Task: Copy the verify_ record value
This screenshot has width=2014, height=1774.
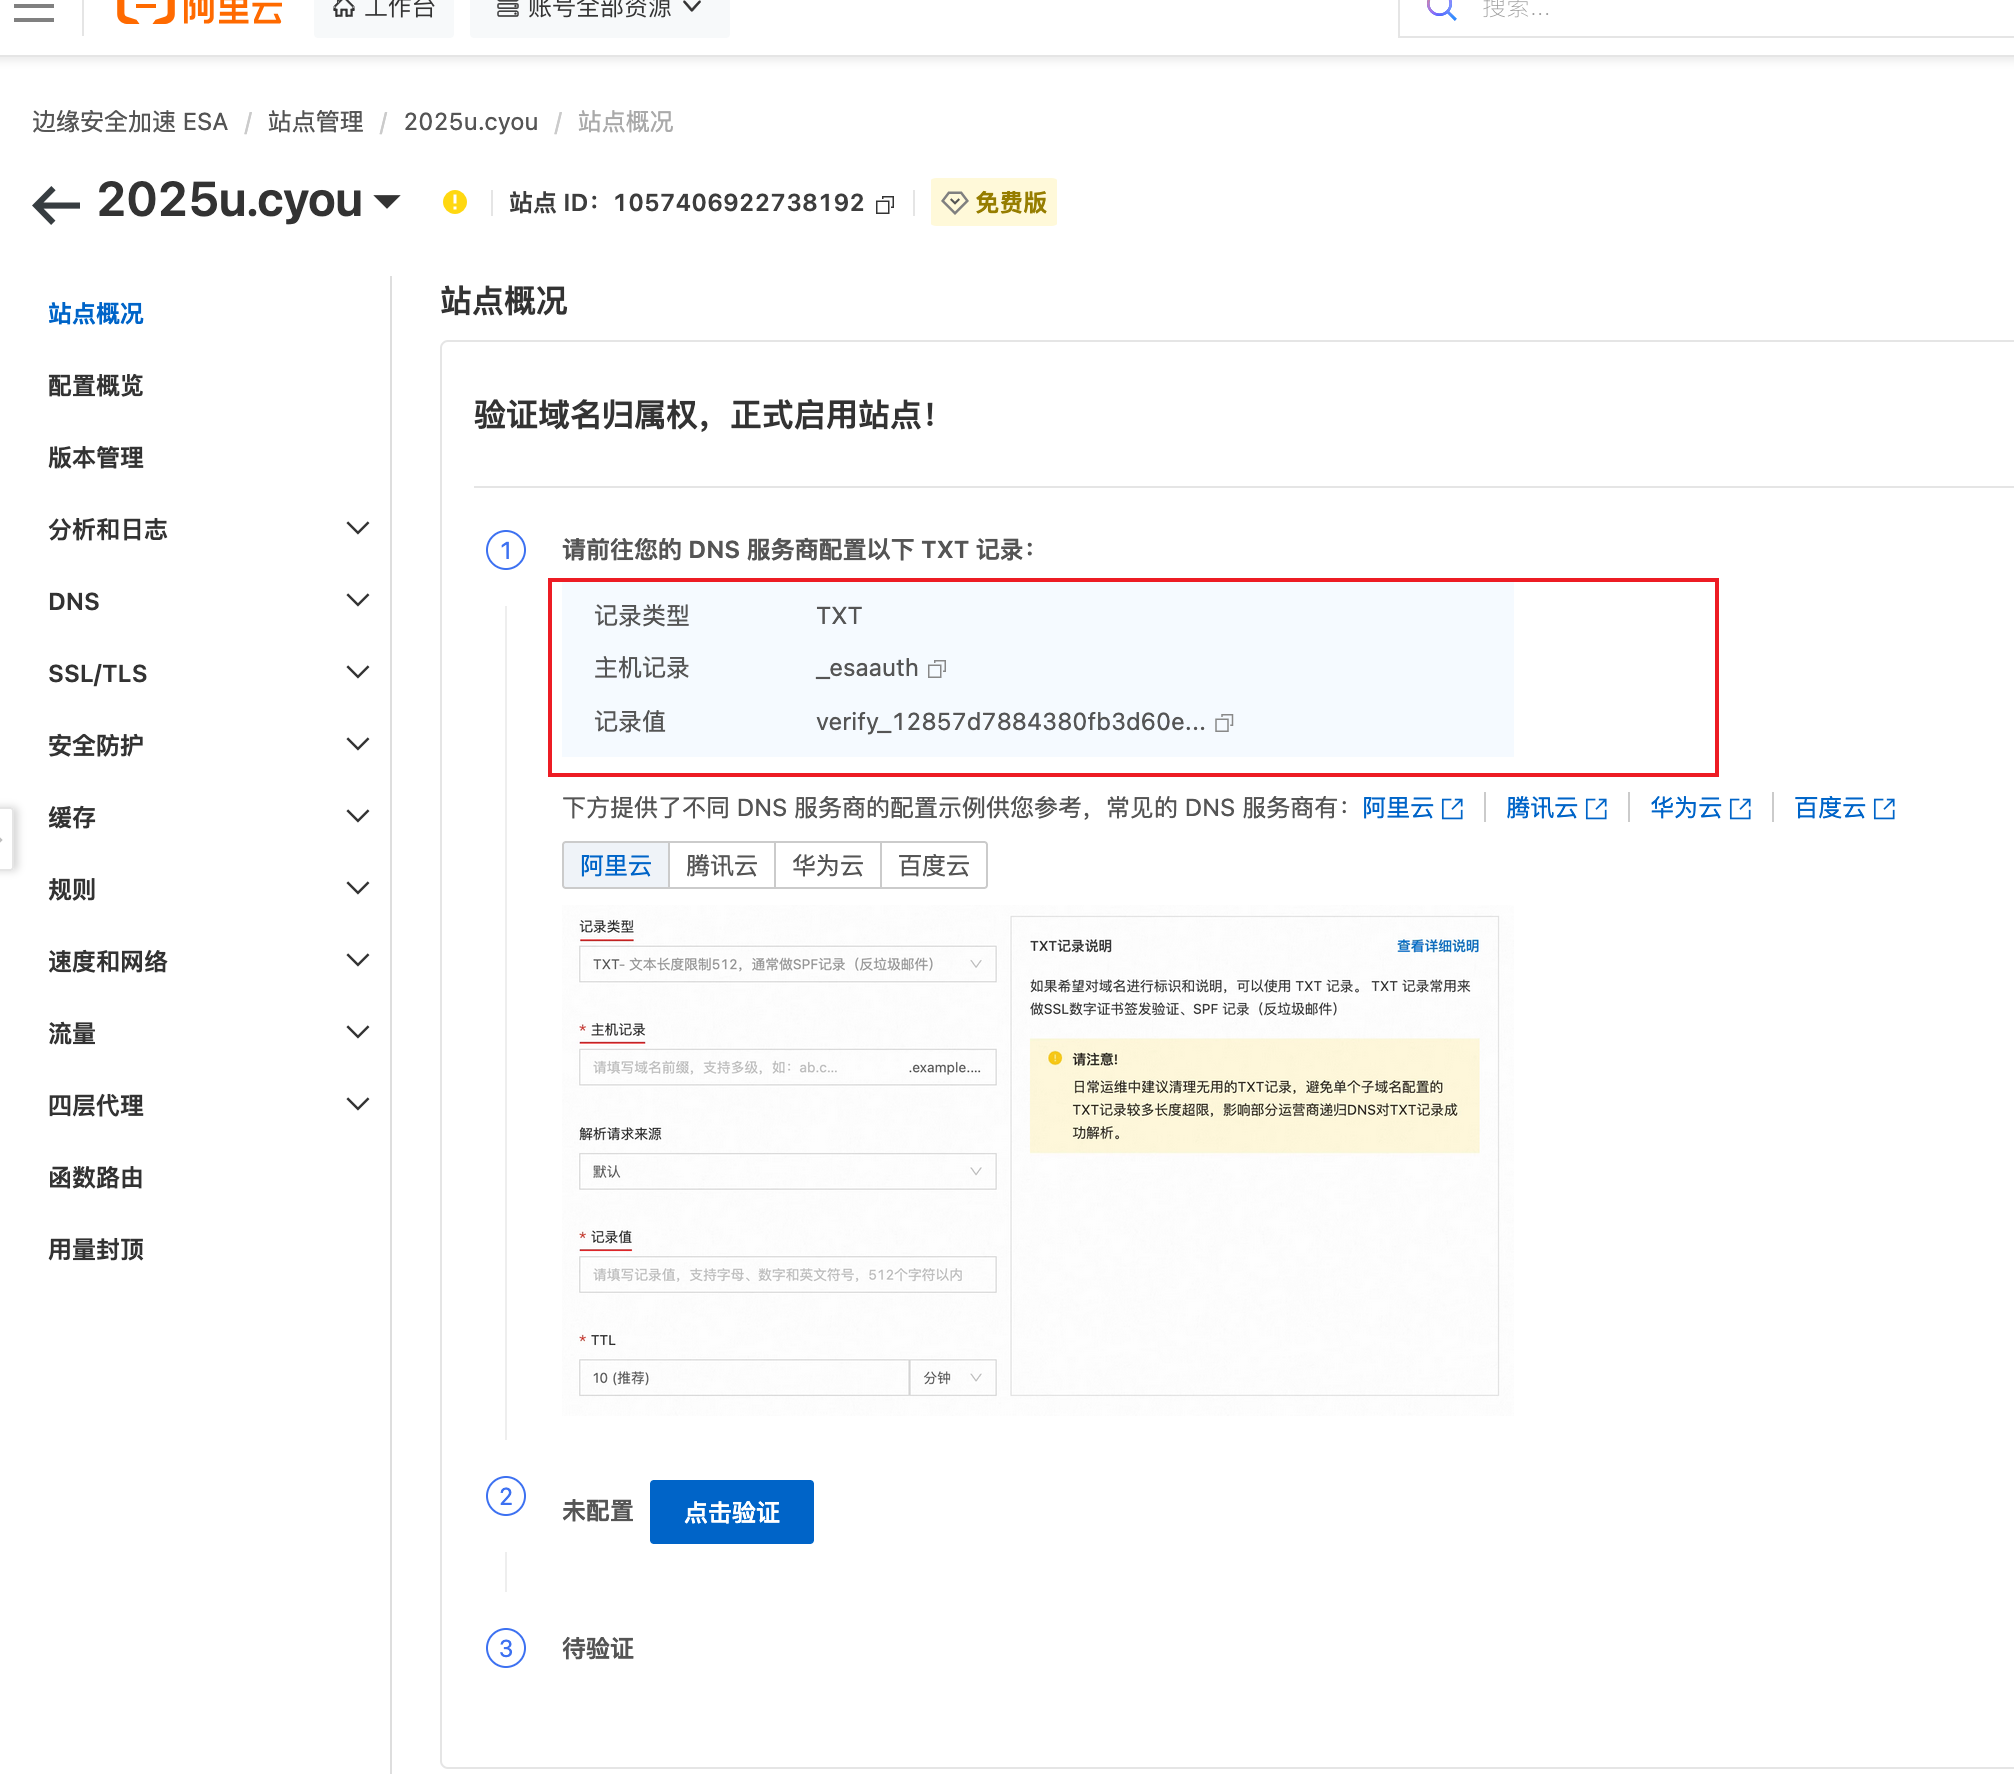Action: coord(1228,721)
